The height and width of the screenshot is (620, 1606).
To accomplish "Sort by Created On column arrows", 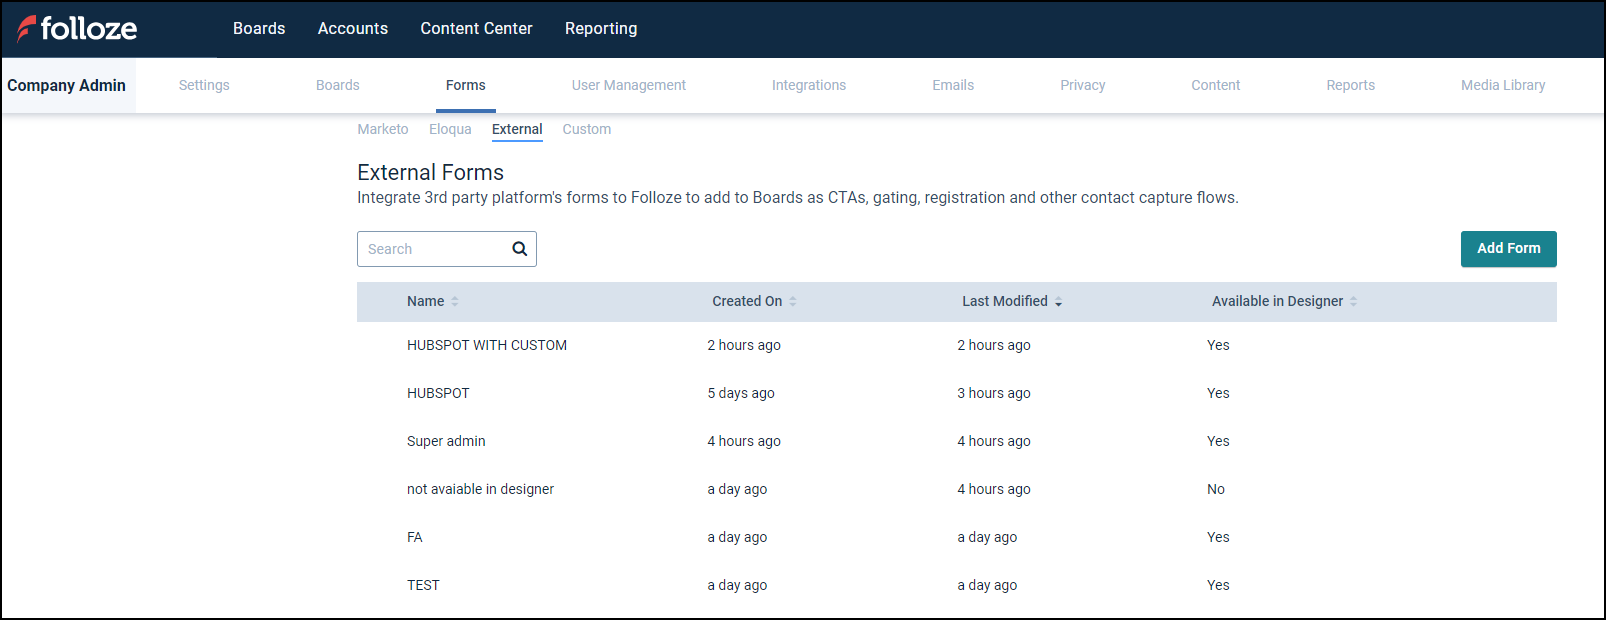I will click(793, 301).
